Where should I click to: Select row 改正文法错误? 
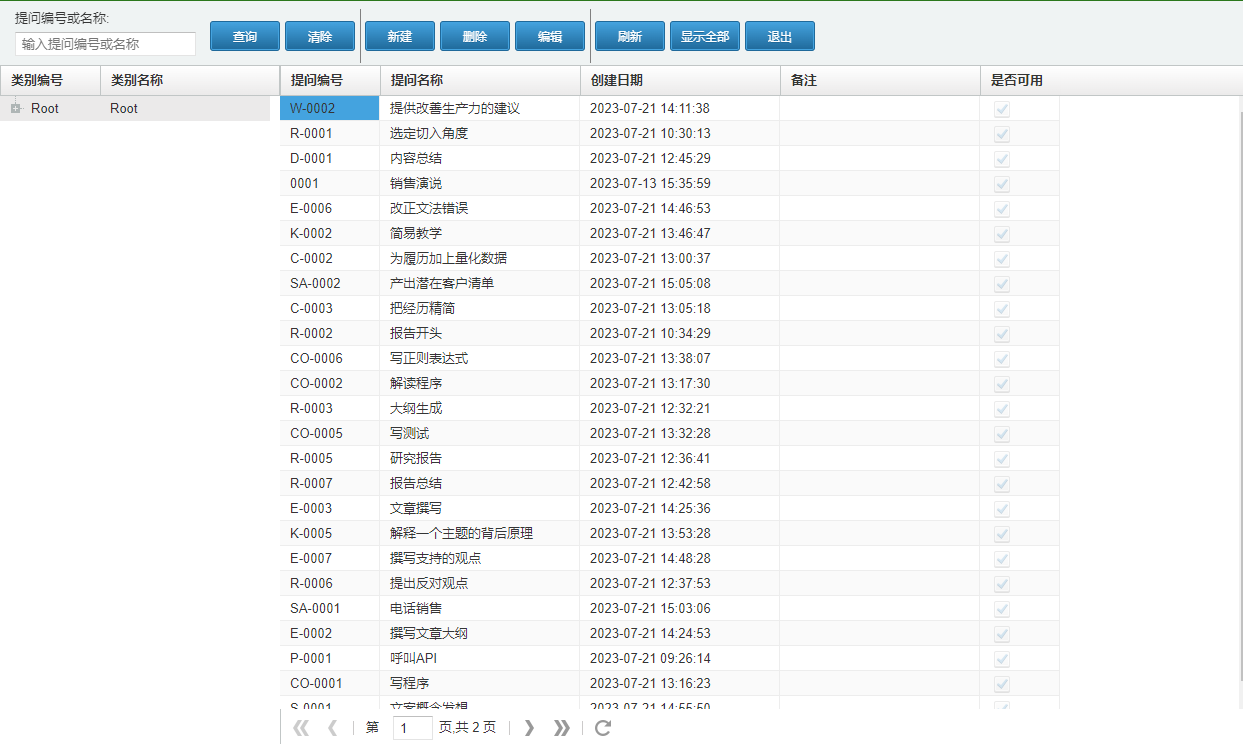click(670, 208)
